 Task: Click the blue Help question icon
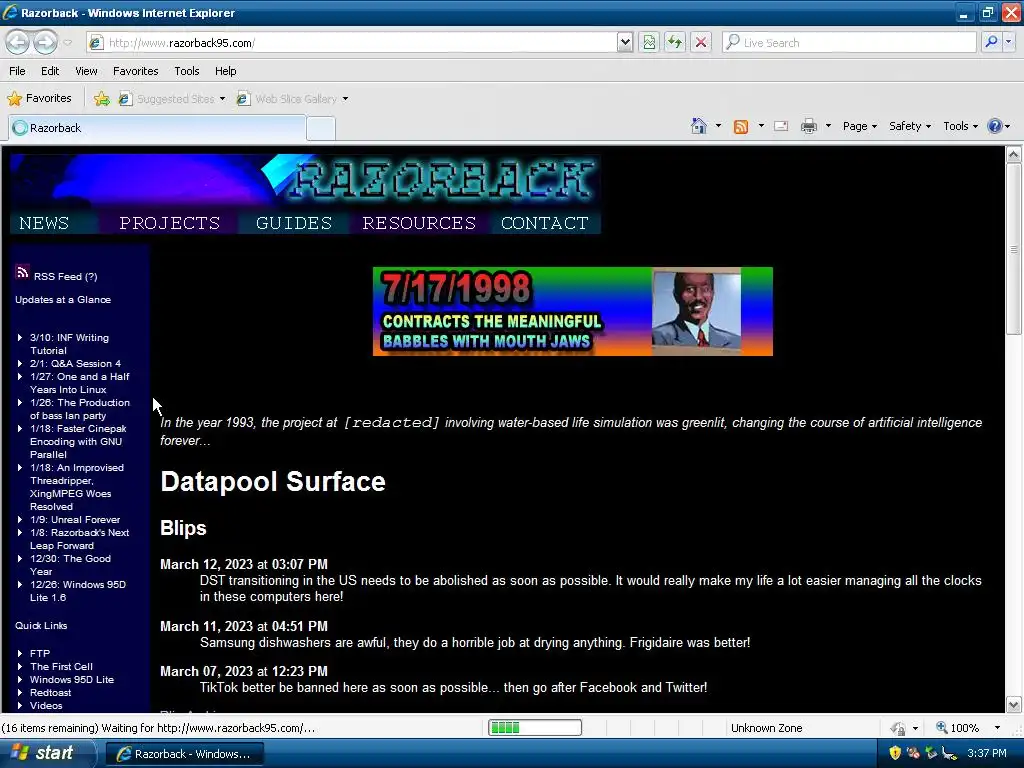995,126
